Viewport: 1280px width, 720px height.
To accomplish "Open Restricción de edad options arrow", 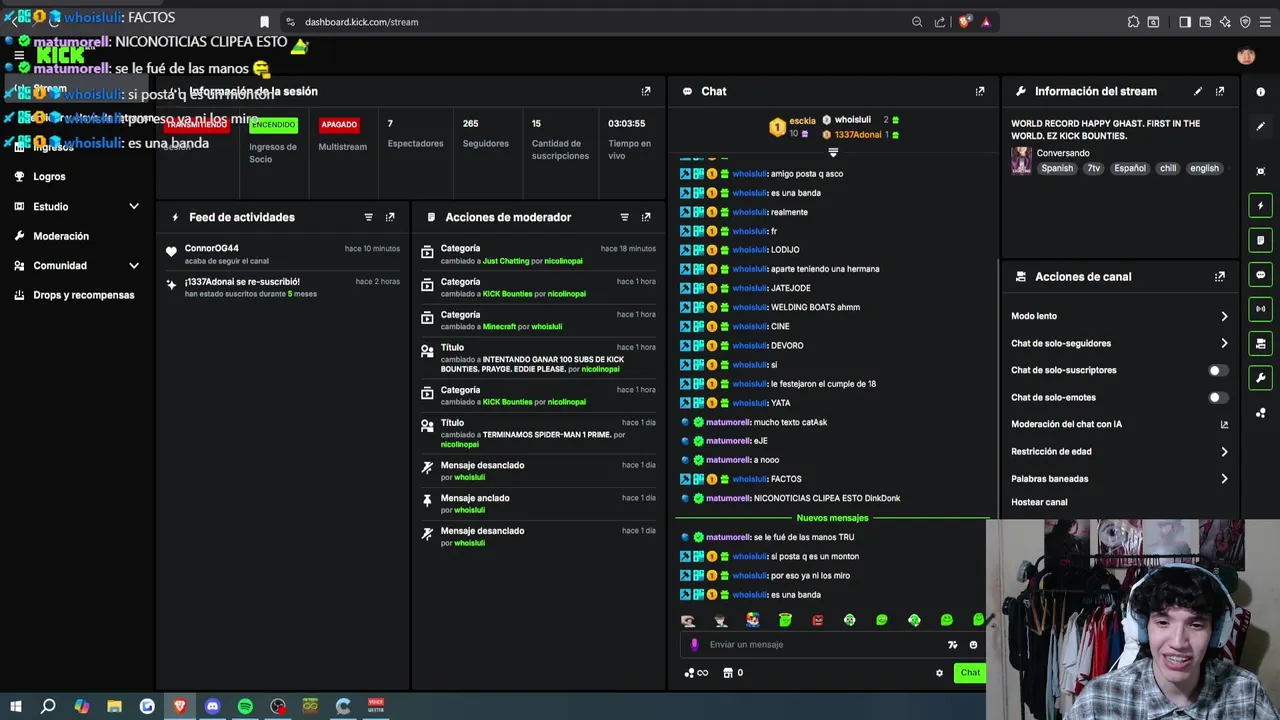I will (x=1224, y=452).
